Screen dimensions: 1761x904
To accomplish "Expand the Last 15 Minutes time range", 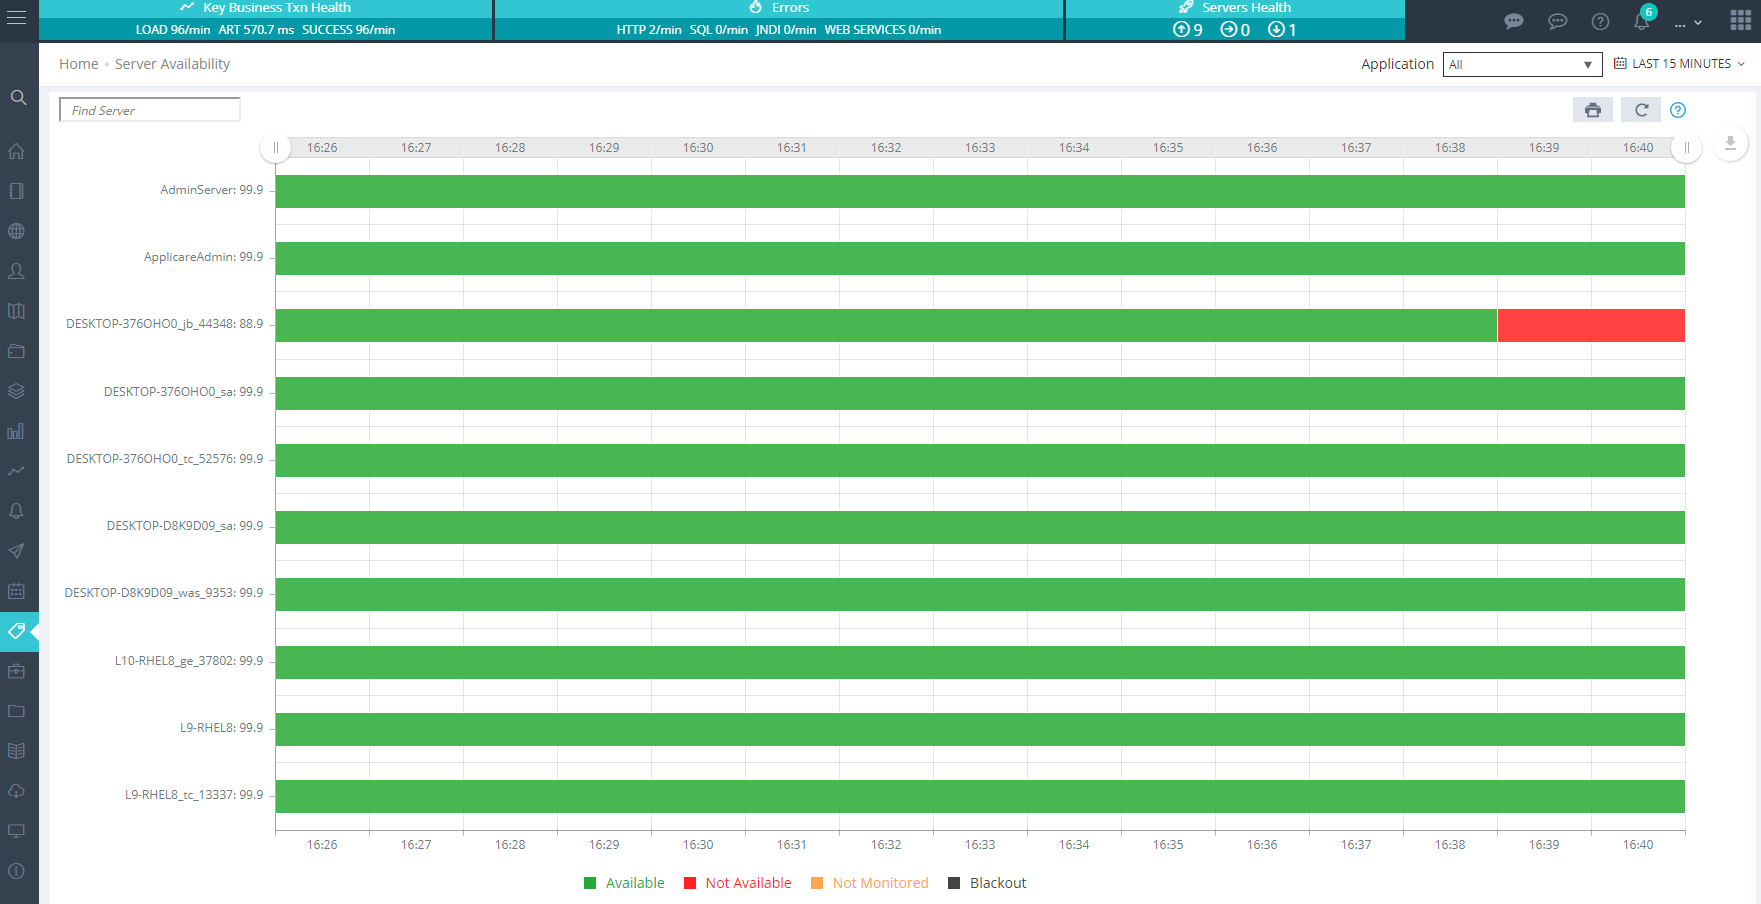I will click(1680, 64).
